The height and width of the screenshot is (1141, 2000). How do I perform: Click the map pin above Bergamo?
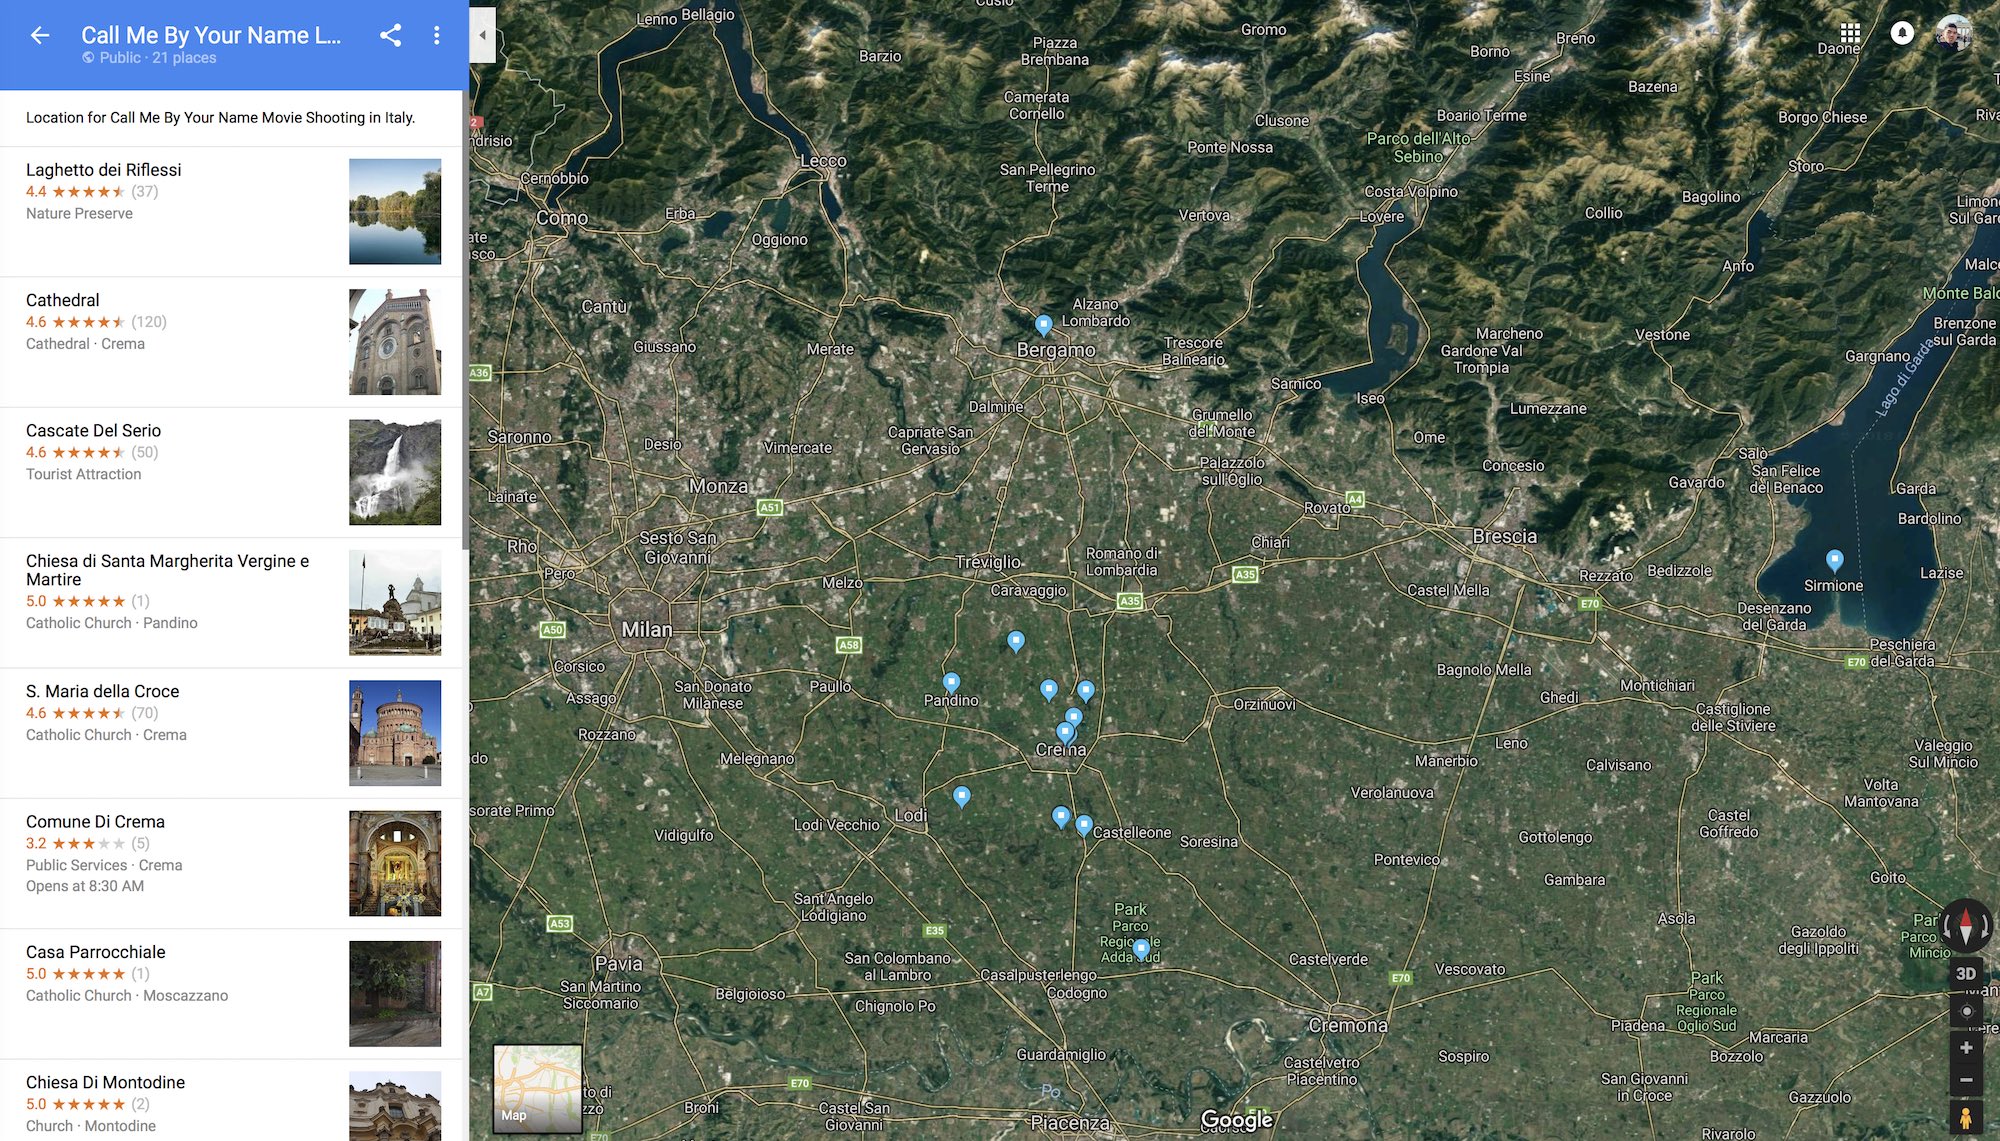(1043, 325)
